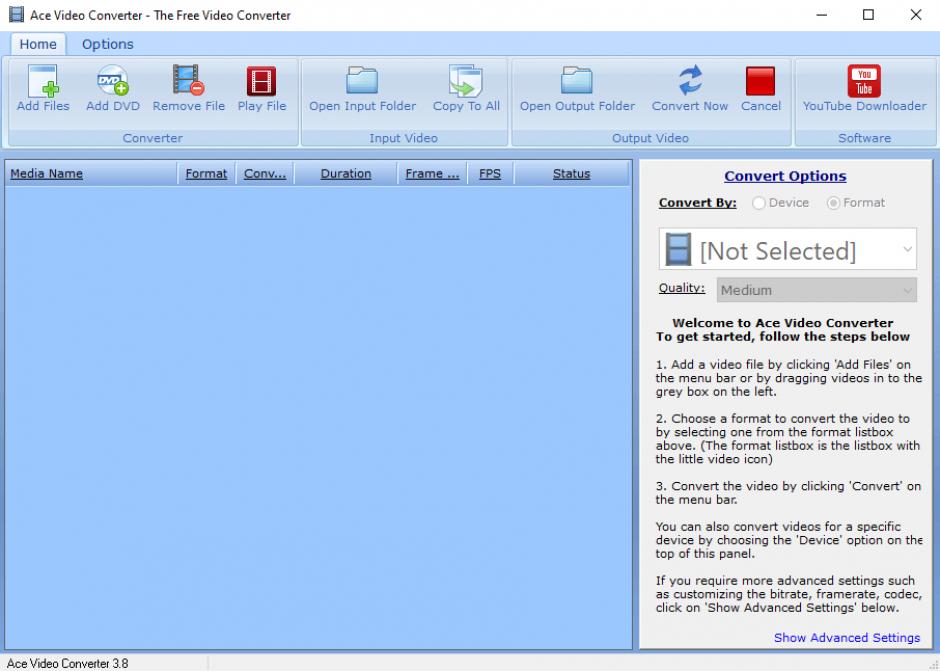The image size is (940, 671).
Task: Click the Convert Options heading
Action: 785,176
